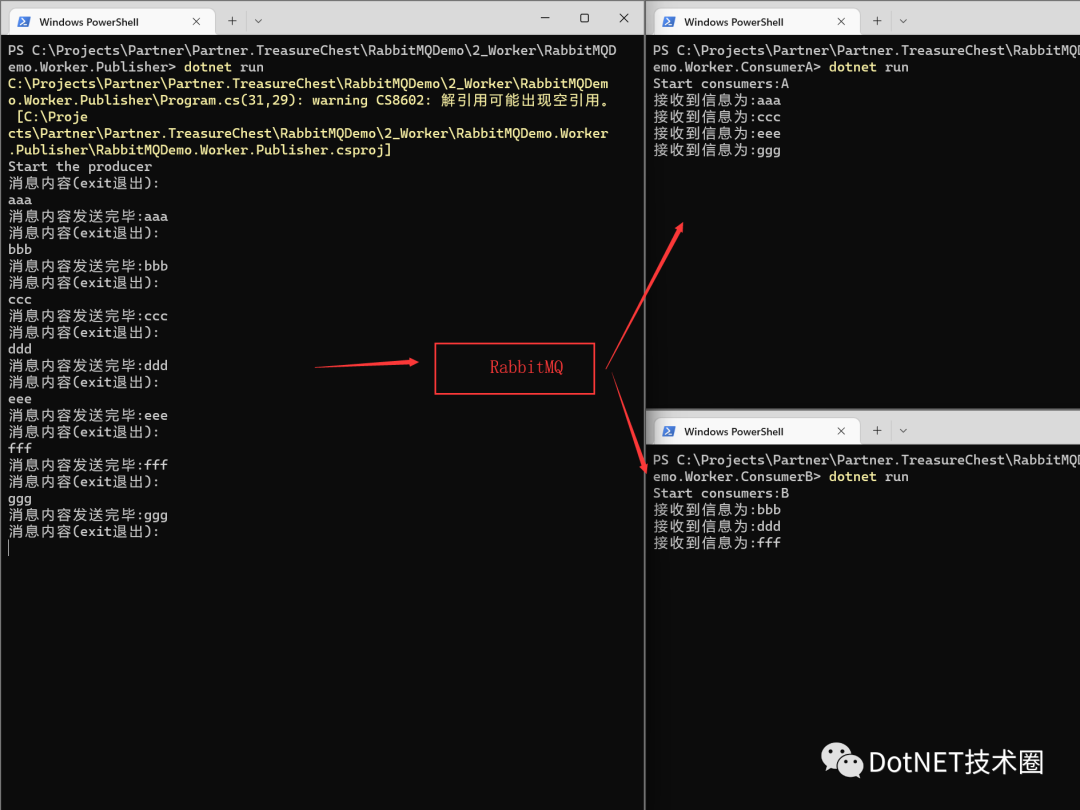Click '接收到信息为:ggg' in ConsumerA
The width and height of the screenshot is (1080, 810).
pyautogui.click(x=717, y=150)
